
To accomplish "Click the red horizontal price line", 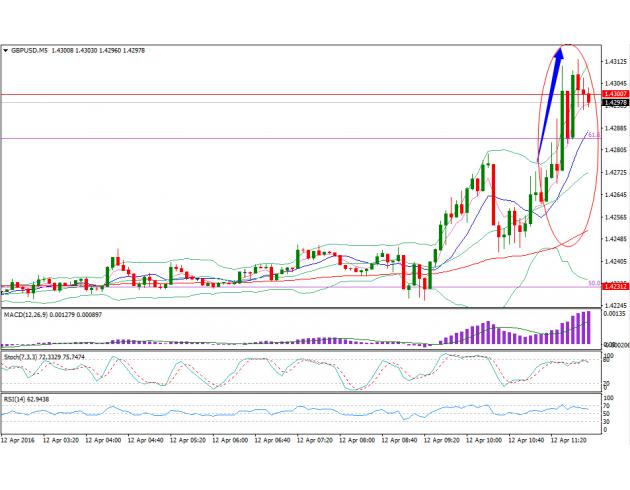I will [x=300, y=95].
